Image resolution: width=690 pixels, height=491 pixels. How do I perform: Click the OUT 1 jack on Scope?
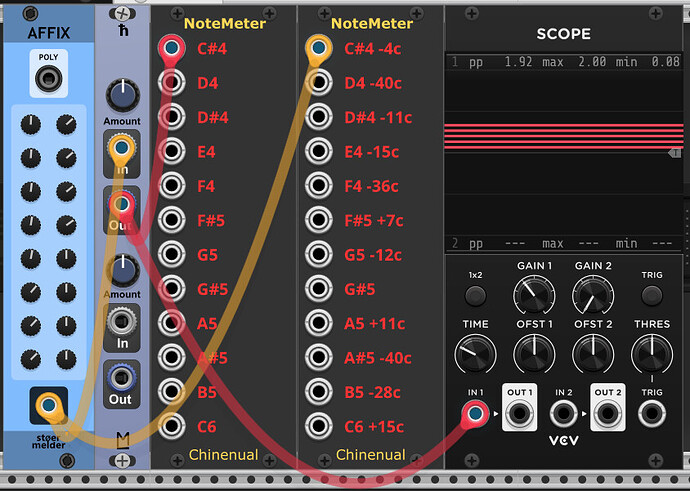coord(519,414)
